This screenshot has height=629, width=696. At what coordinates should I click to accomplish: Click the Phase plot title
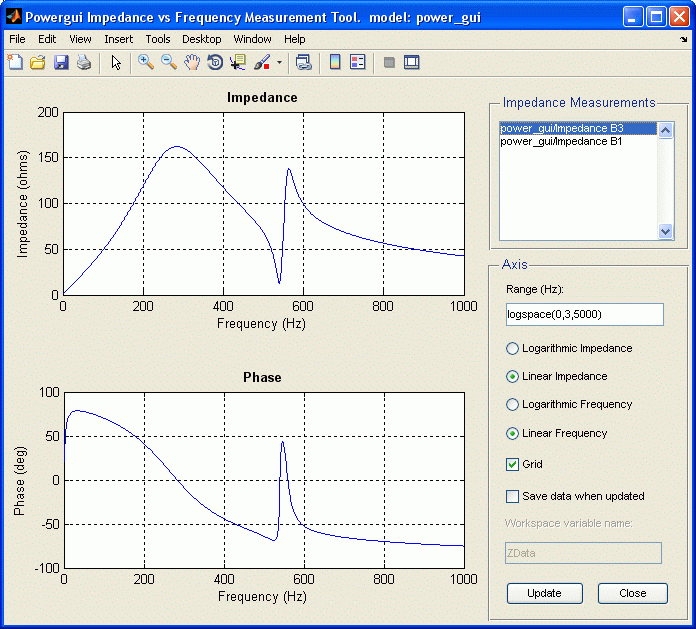tap(262, 377)
